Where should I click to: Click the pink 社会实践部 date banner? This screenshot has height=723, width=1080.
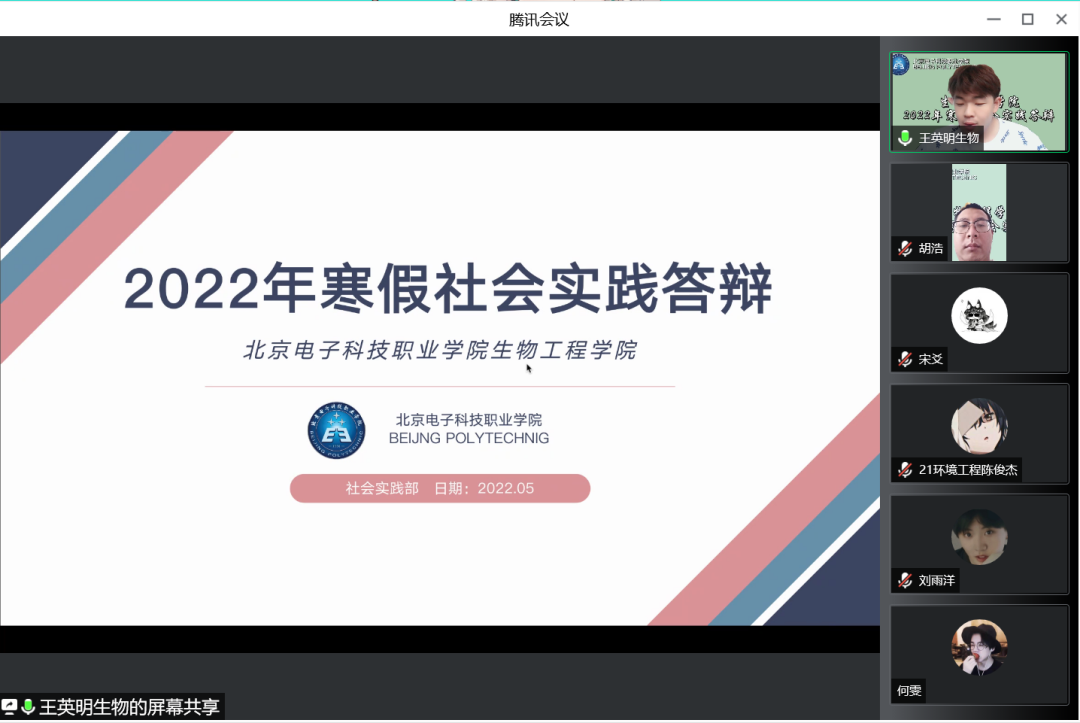tap(440, 488)
